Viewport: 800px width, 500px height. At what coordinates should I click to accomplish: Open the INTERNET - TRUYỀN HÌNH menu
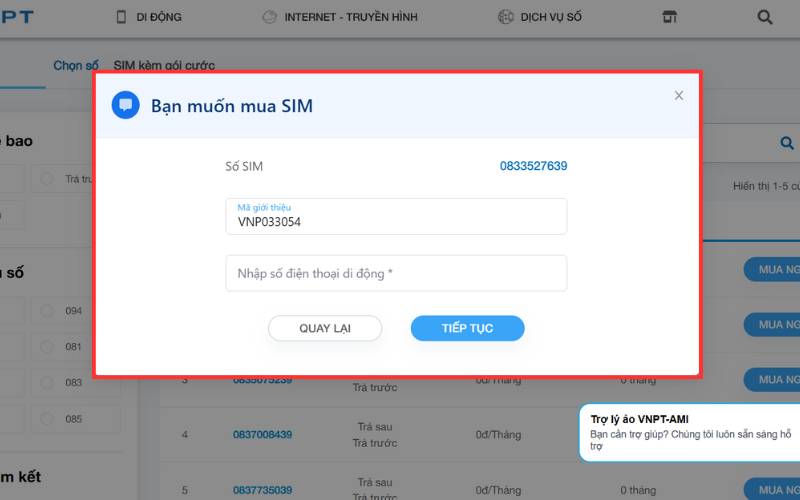point(351,17)
